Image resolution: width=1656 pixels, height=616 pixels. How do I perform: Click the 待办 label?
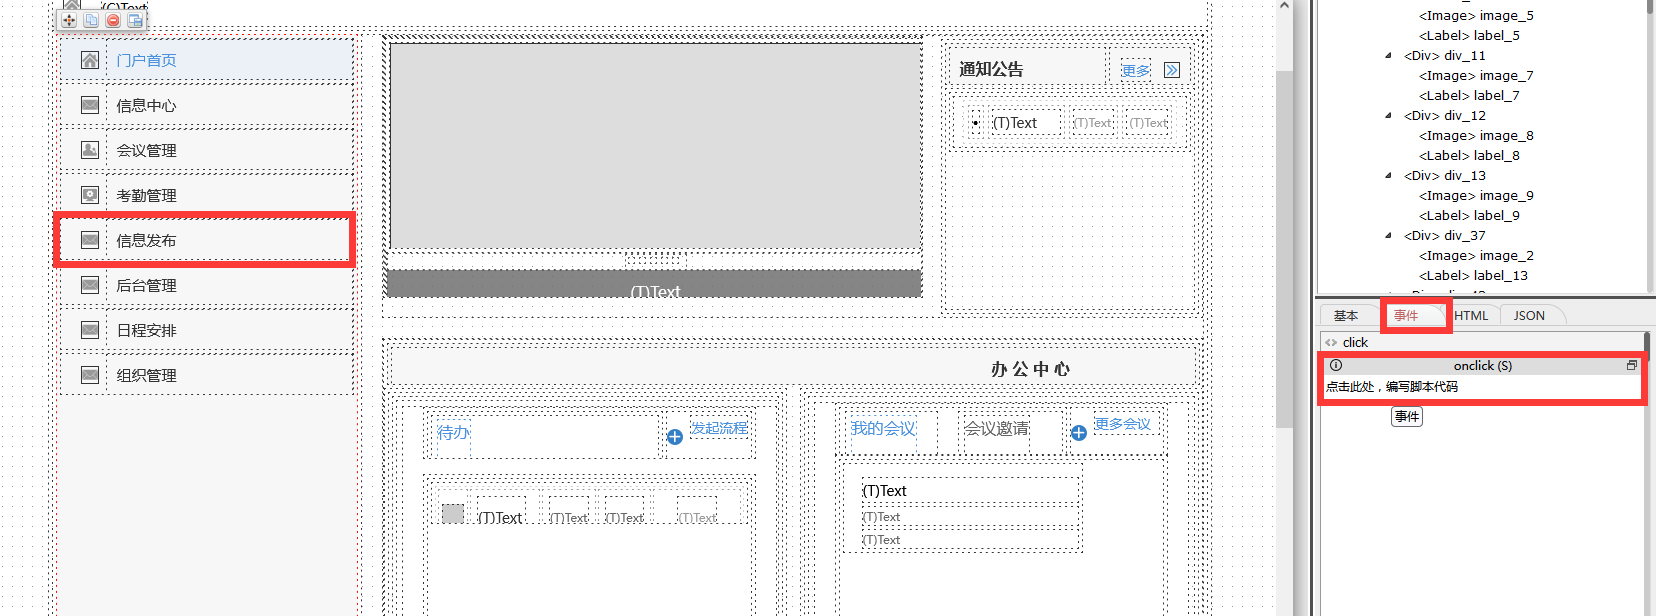pyautogui.click(x=453, y=432)
